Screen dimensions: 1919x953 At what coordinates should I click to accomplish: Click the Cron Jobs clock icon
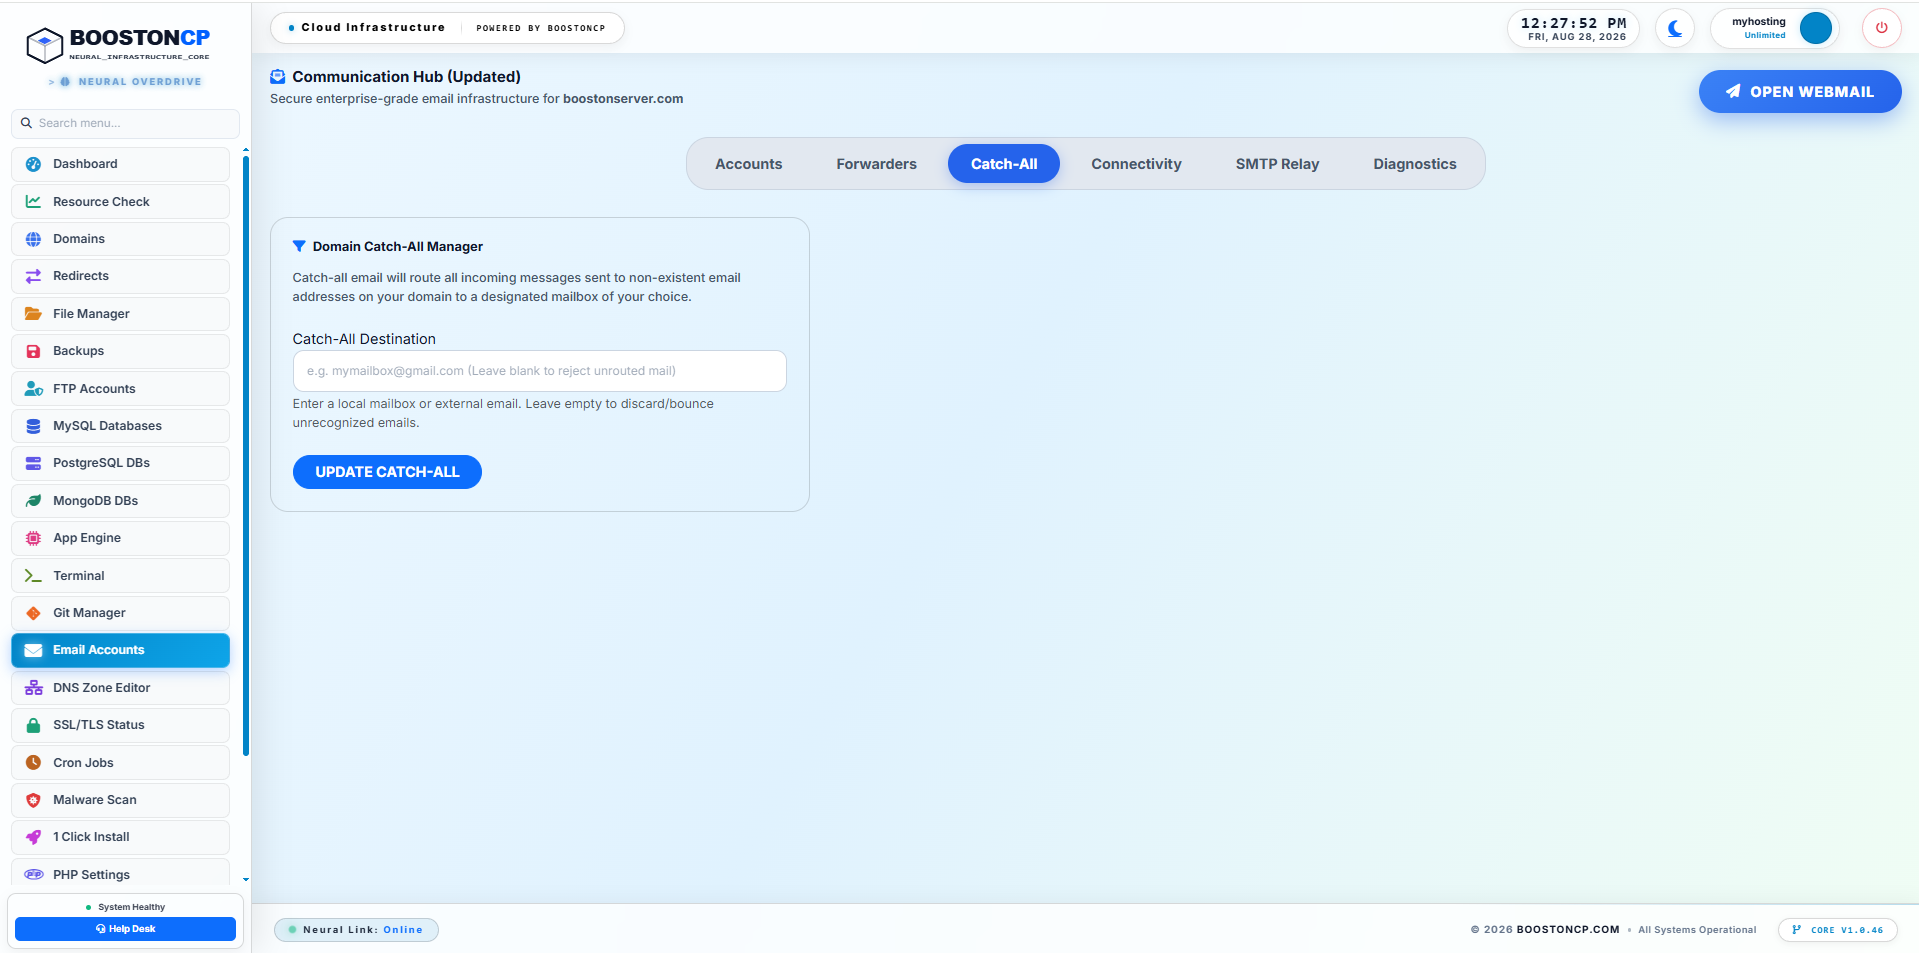(x=33, y=763)
